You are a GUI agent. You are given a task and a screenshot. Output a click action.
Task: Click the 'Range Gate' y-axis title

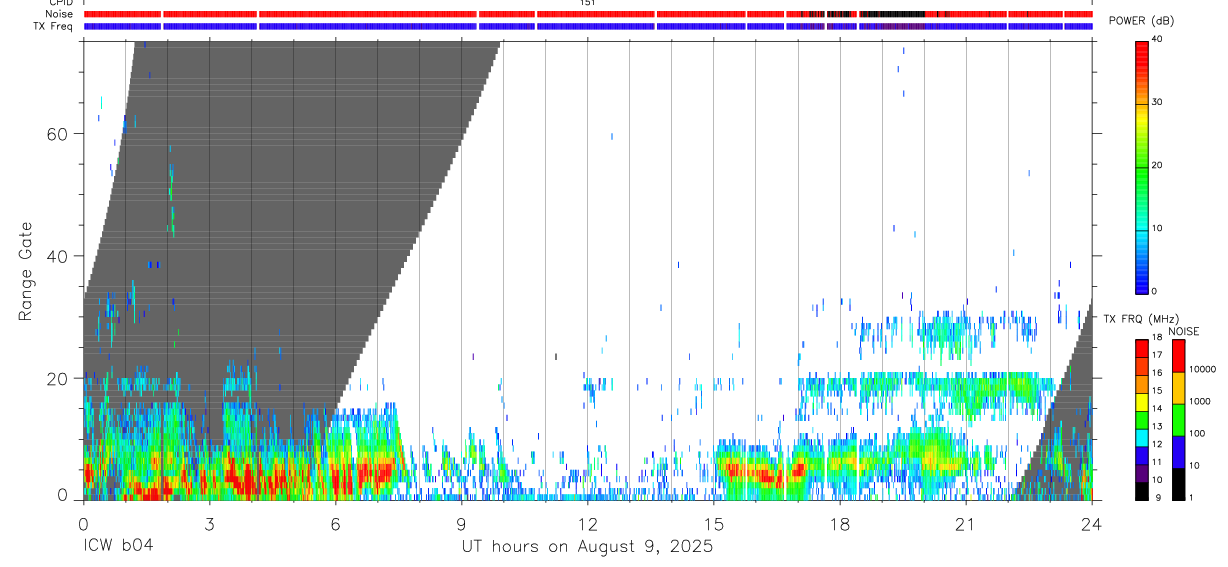27,273
